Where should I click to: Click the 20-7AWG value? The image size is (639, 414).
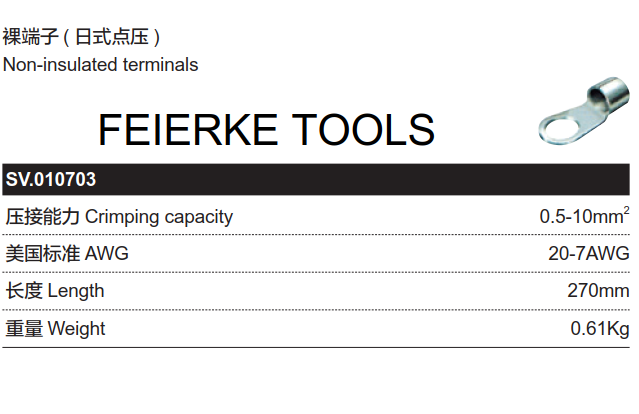589,253
